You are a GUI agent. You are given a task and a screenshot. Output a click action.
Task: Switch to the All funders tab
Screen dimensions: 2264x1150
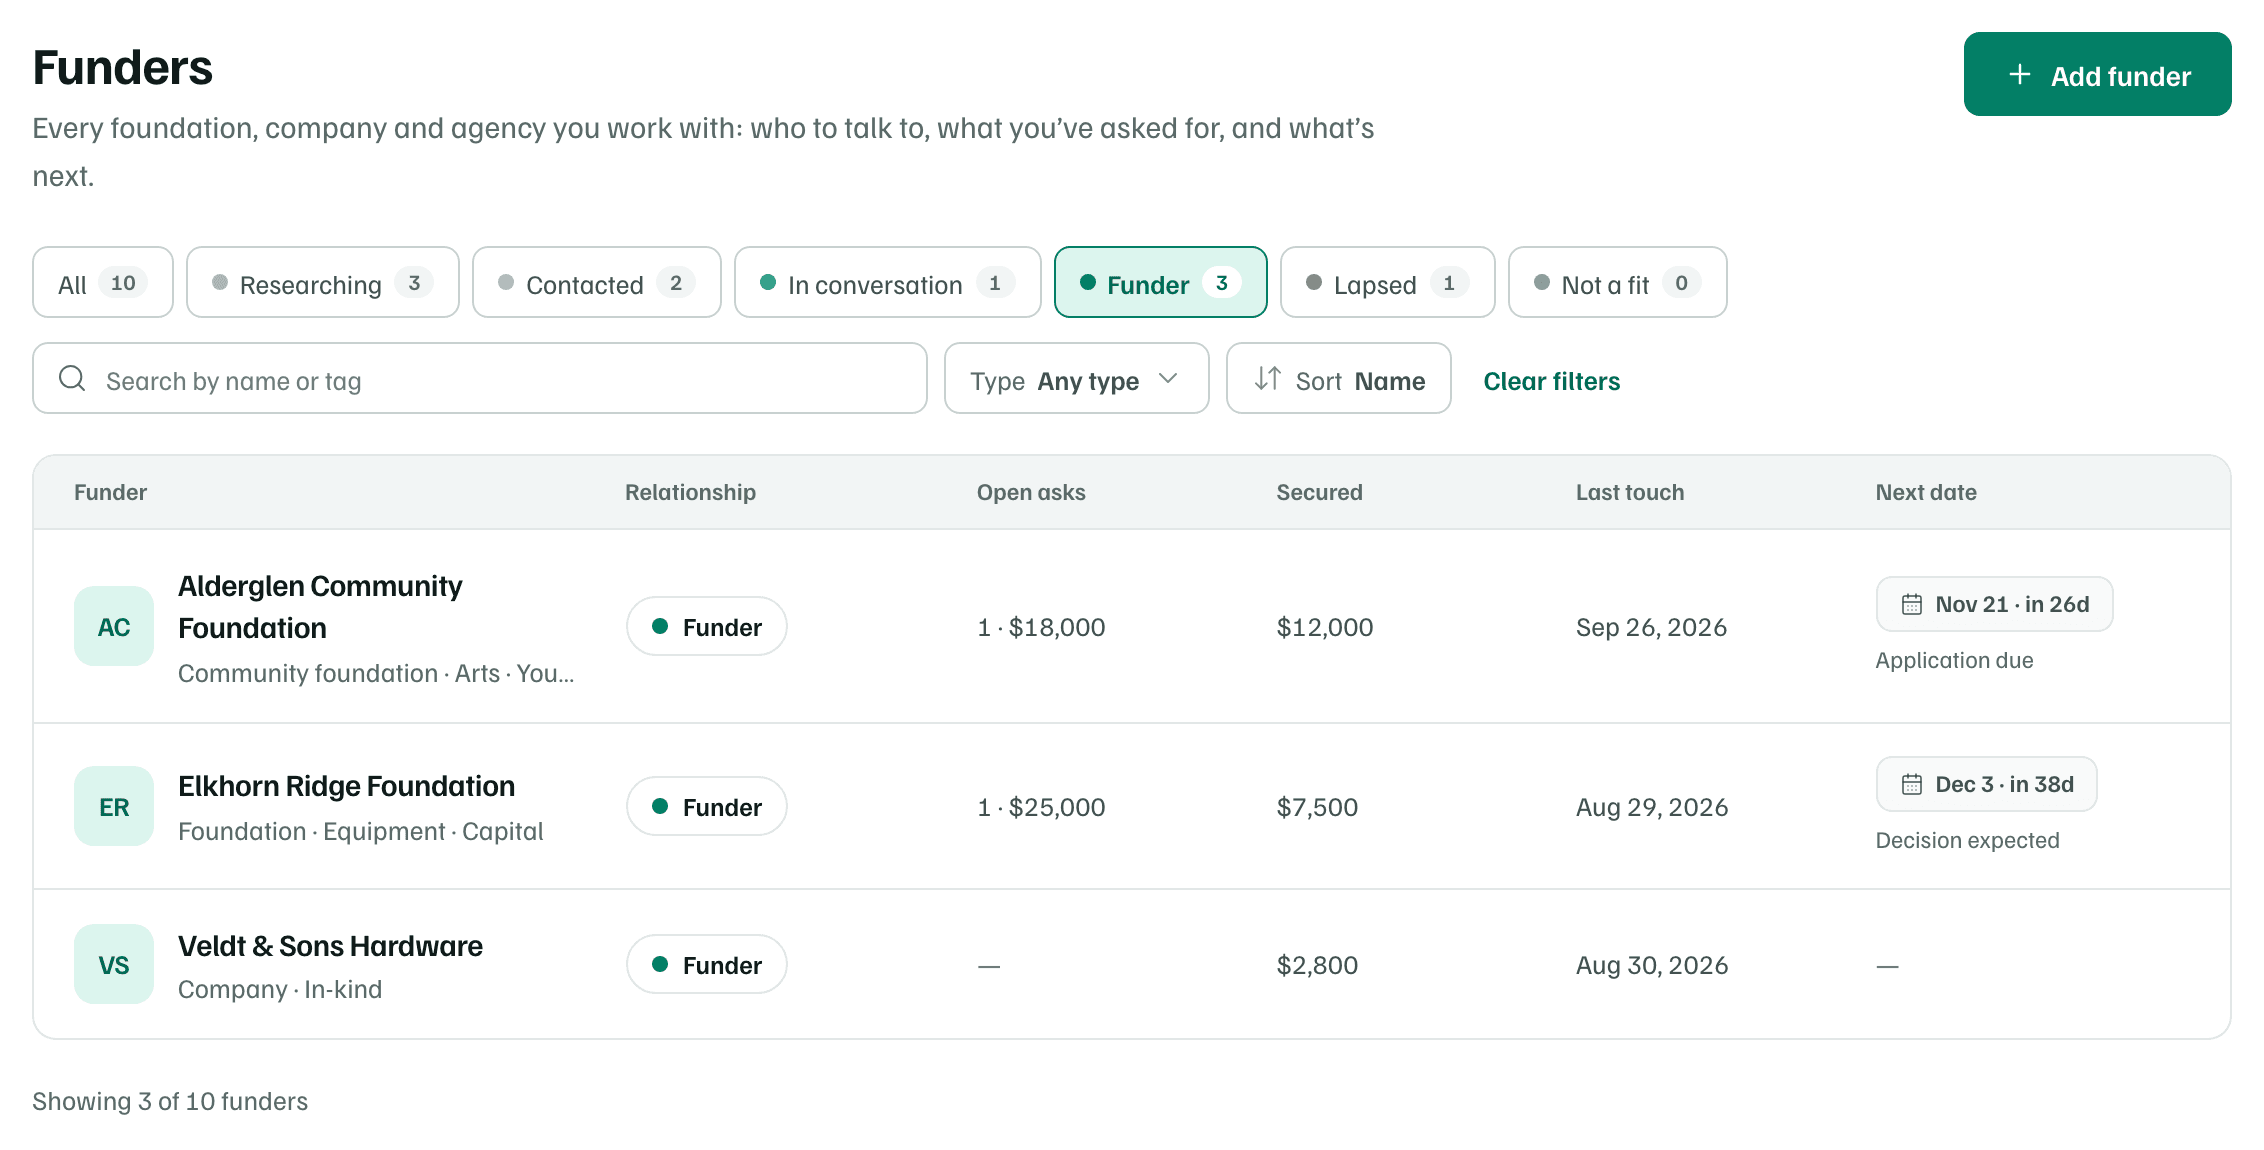pyautogui.click(x=103, y=282)
